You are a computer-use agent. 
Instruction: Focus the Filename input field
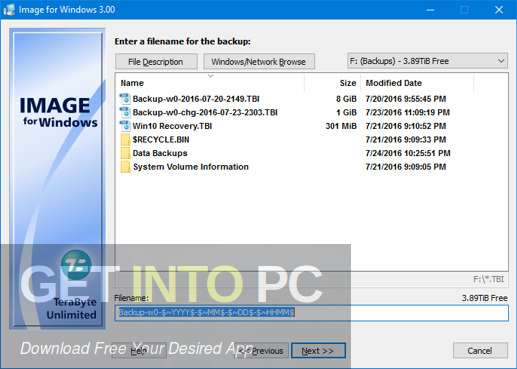(x=312, y=313)
